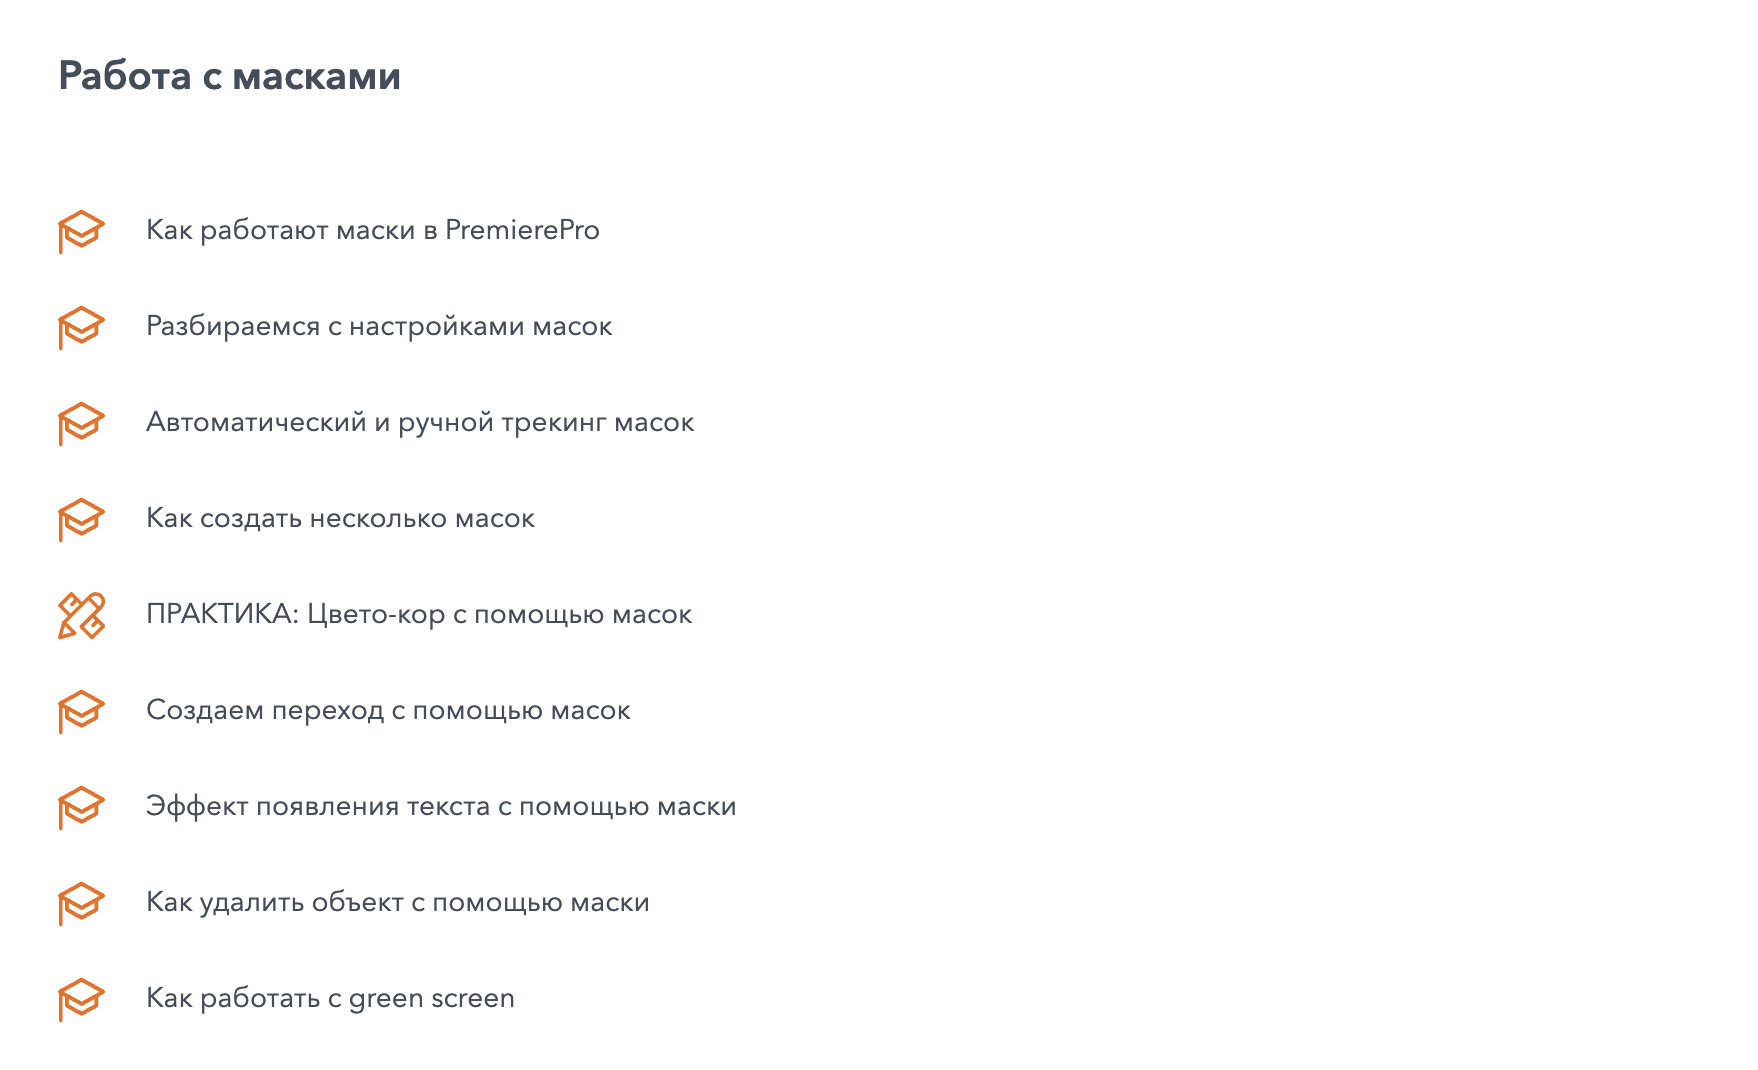Click cap icon beside "Как работать с green screen"
This screenshot has height=1070, width=1758.
tap(81, 999)
